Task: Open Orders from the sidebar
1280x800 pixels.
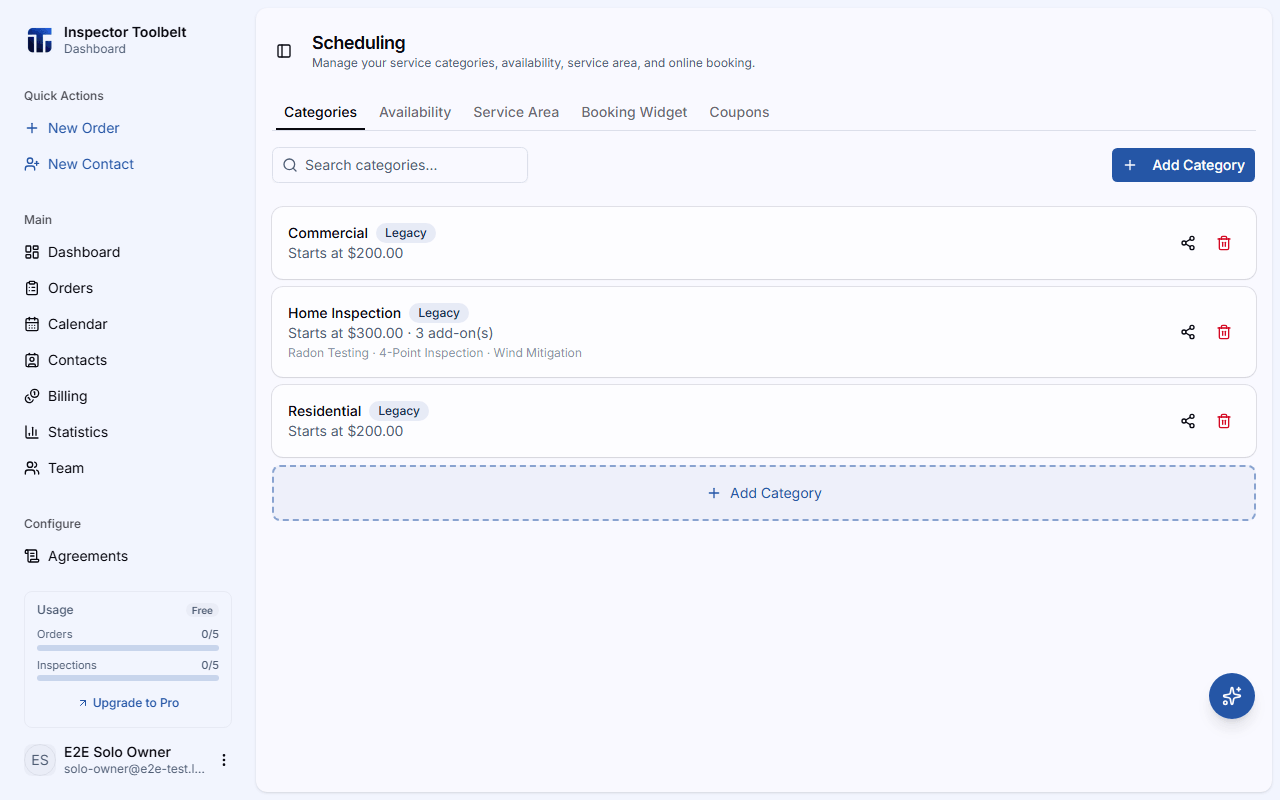Action: pos(128,288)
